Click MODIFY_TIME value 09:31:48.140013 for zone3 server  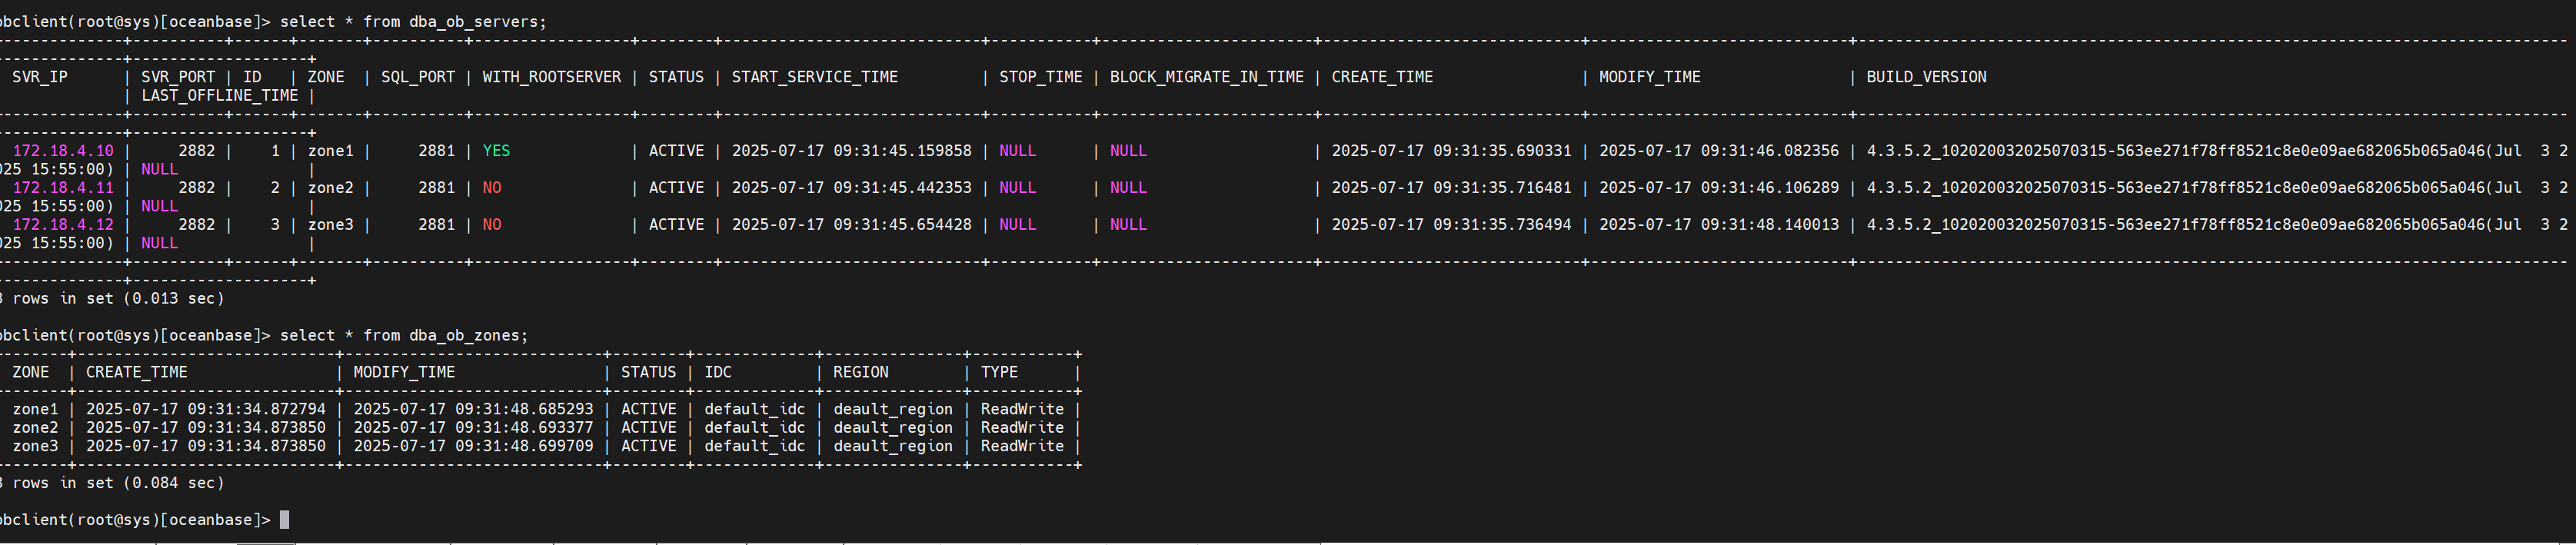1718,225
